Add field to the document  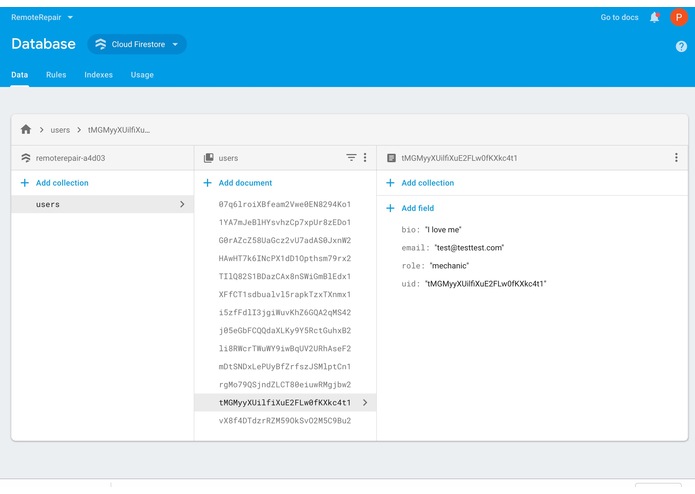click(418, 208)
